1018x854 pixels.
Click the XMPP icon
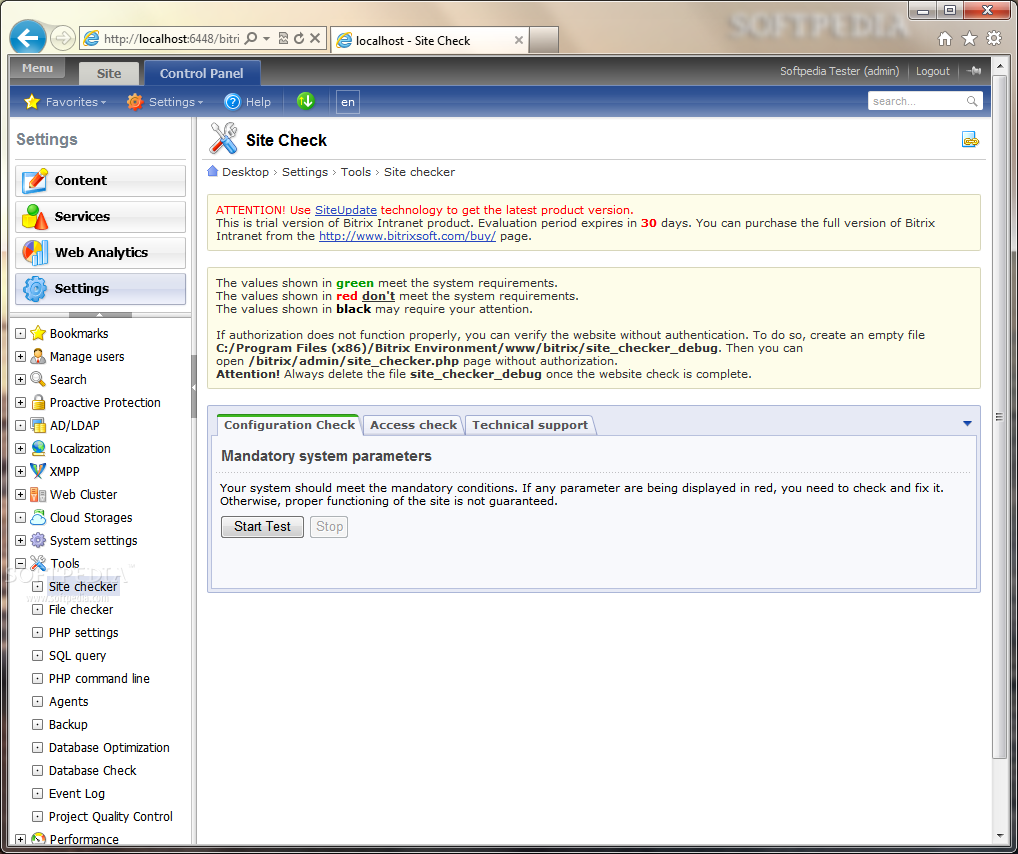[x=38, y=471]
